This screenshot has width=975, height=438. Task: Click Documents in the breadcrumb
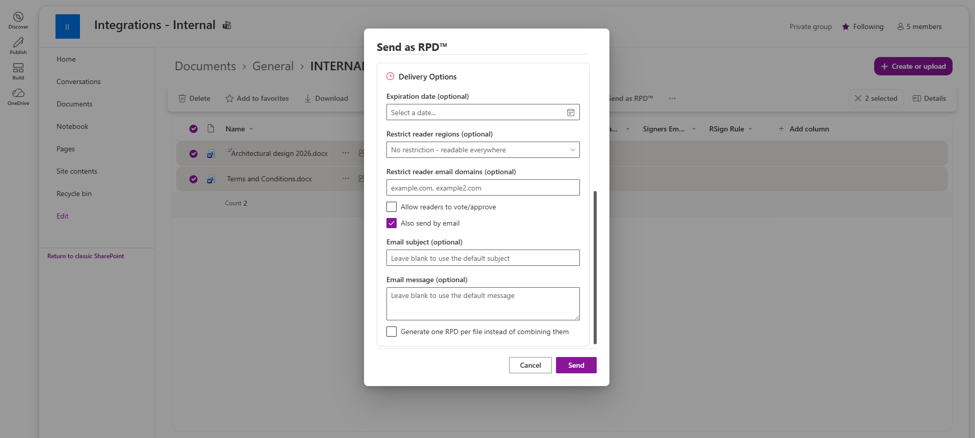pyautogui.click(x=205, y=66)
